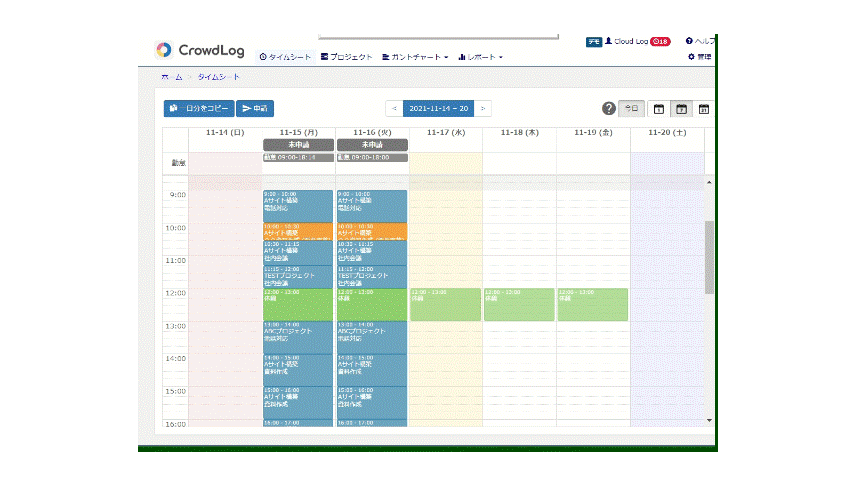Click the デモ badge
The image size is (853, 480).
594,42
